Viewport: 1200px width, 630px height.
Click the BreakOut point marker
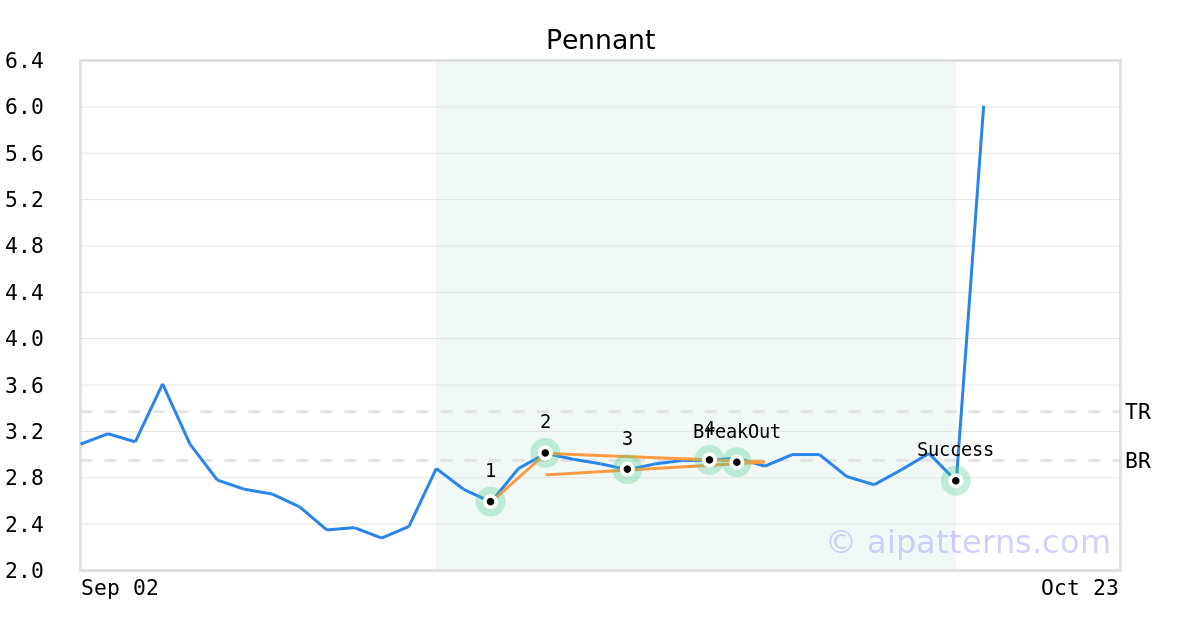(x=736, y=462)
